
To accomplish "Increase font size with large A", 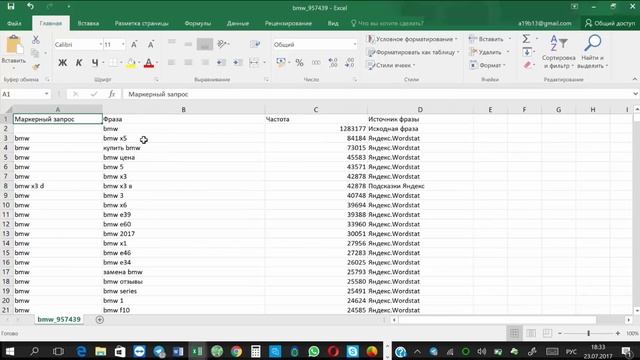I will (x=134, y=44).
